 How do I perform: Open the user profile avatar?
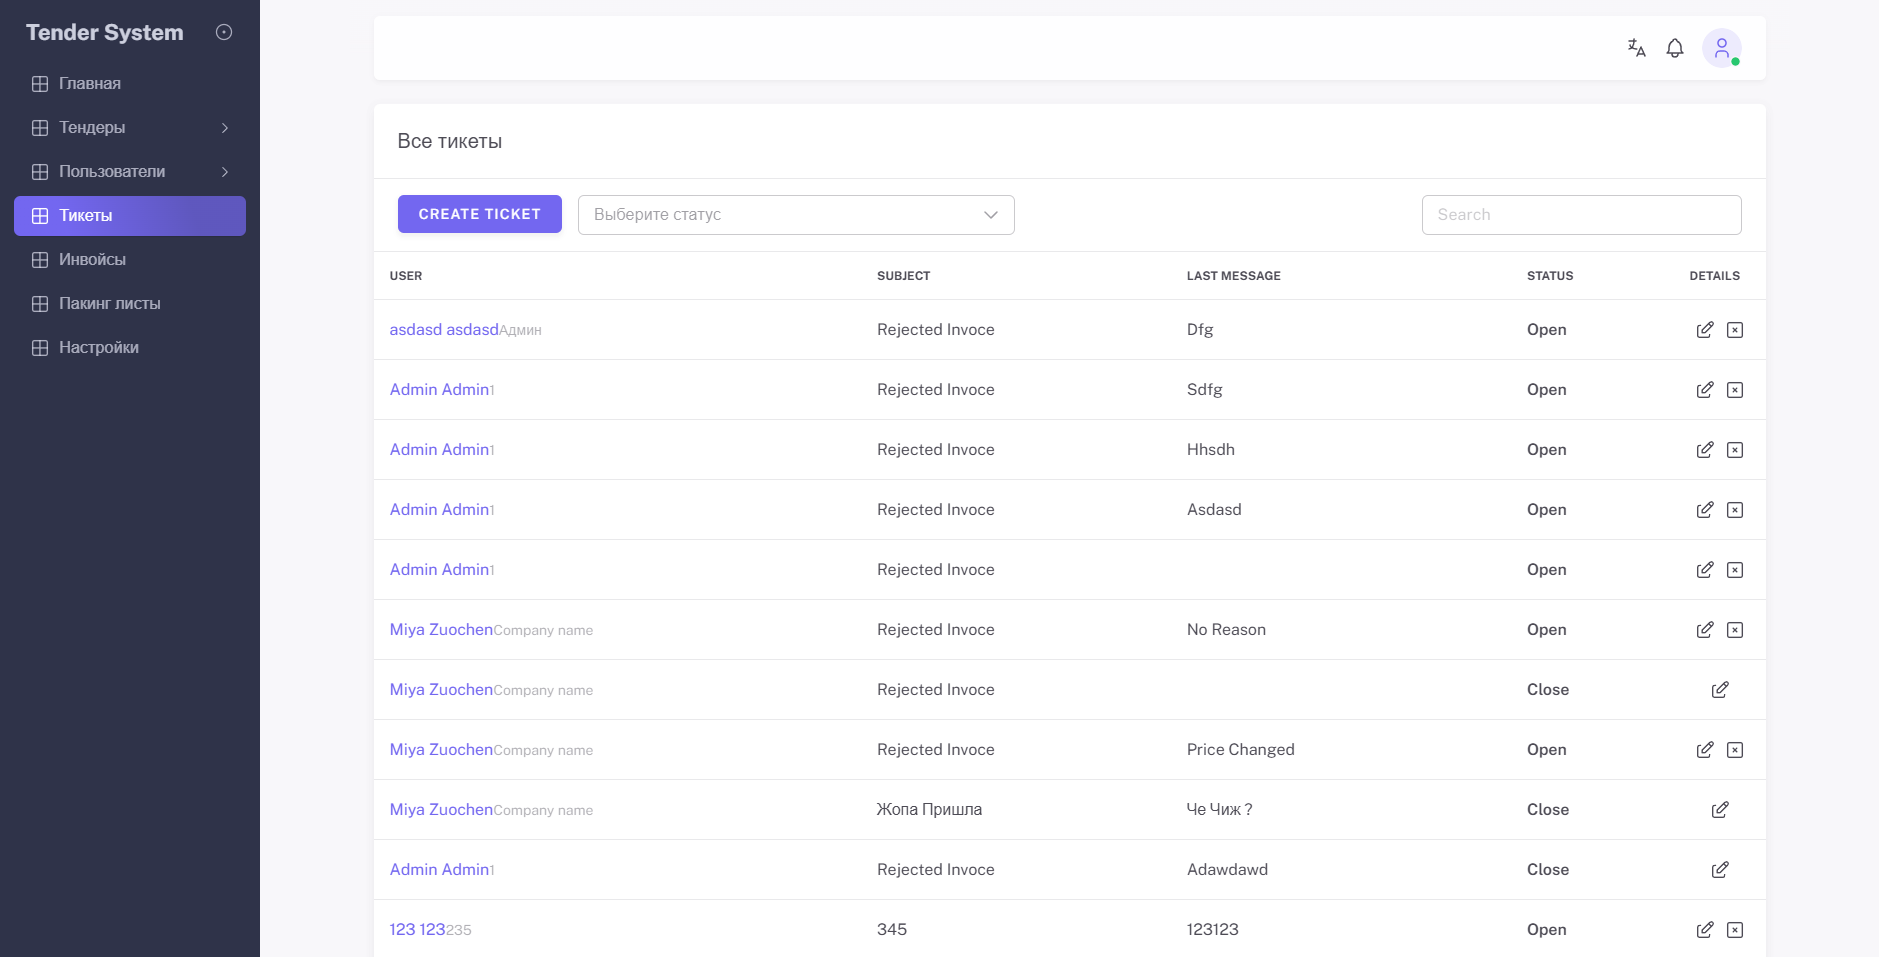[x=1722, y=48]
